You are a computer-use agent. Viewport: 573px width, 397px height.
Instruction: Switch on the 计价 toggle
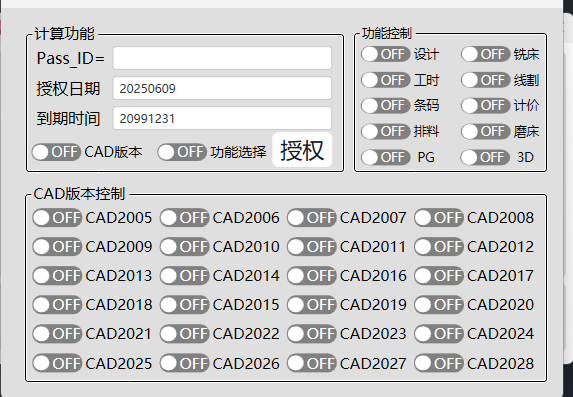click(485, 106)
